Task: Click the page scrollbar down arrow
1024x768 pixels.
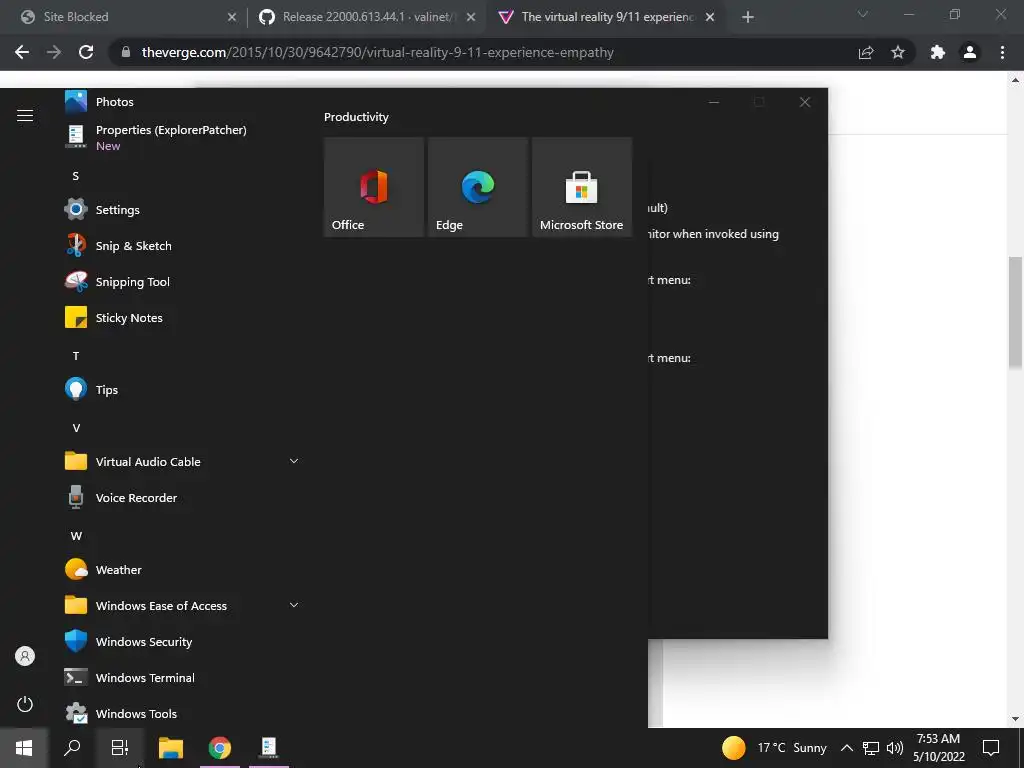Action: [x=1015, y=719]
